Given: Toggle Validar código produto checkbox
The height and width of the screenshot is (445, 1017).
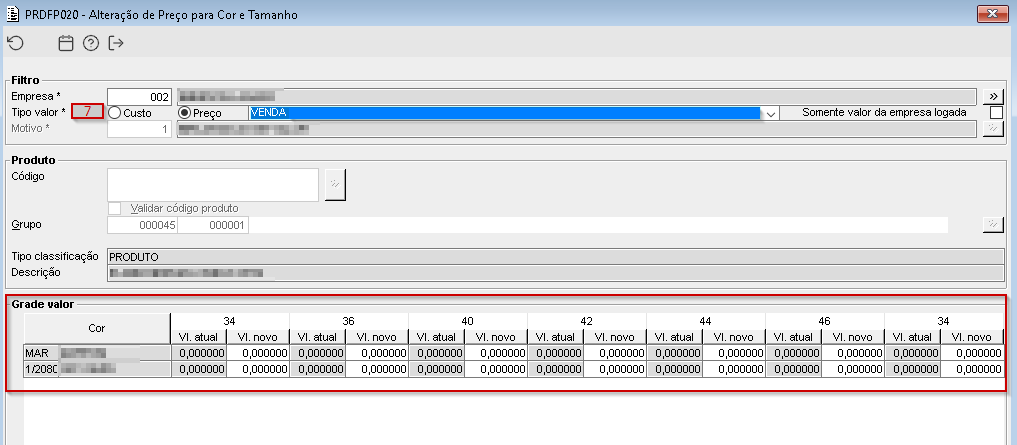Looking at the screenshot, I should tap(115, 208).
